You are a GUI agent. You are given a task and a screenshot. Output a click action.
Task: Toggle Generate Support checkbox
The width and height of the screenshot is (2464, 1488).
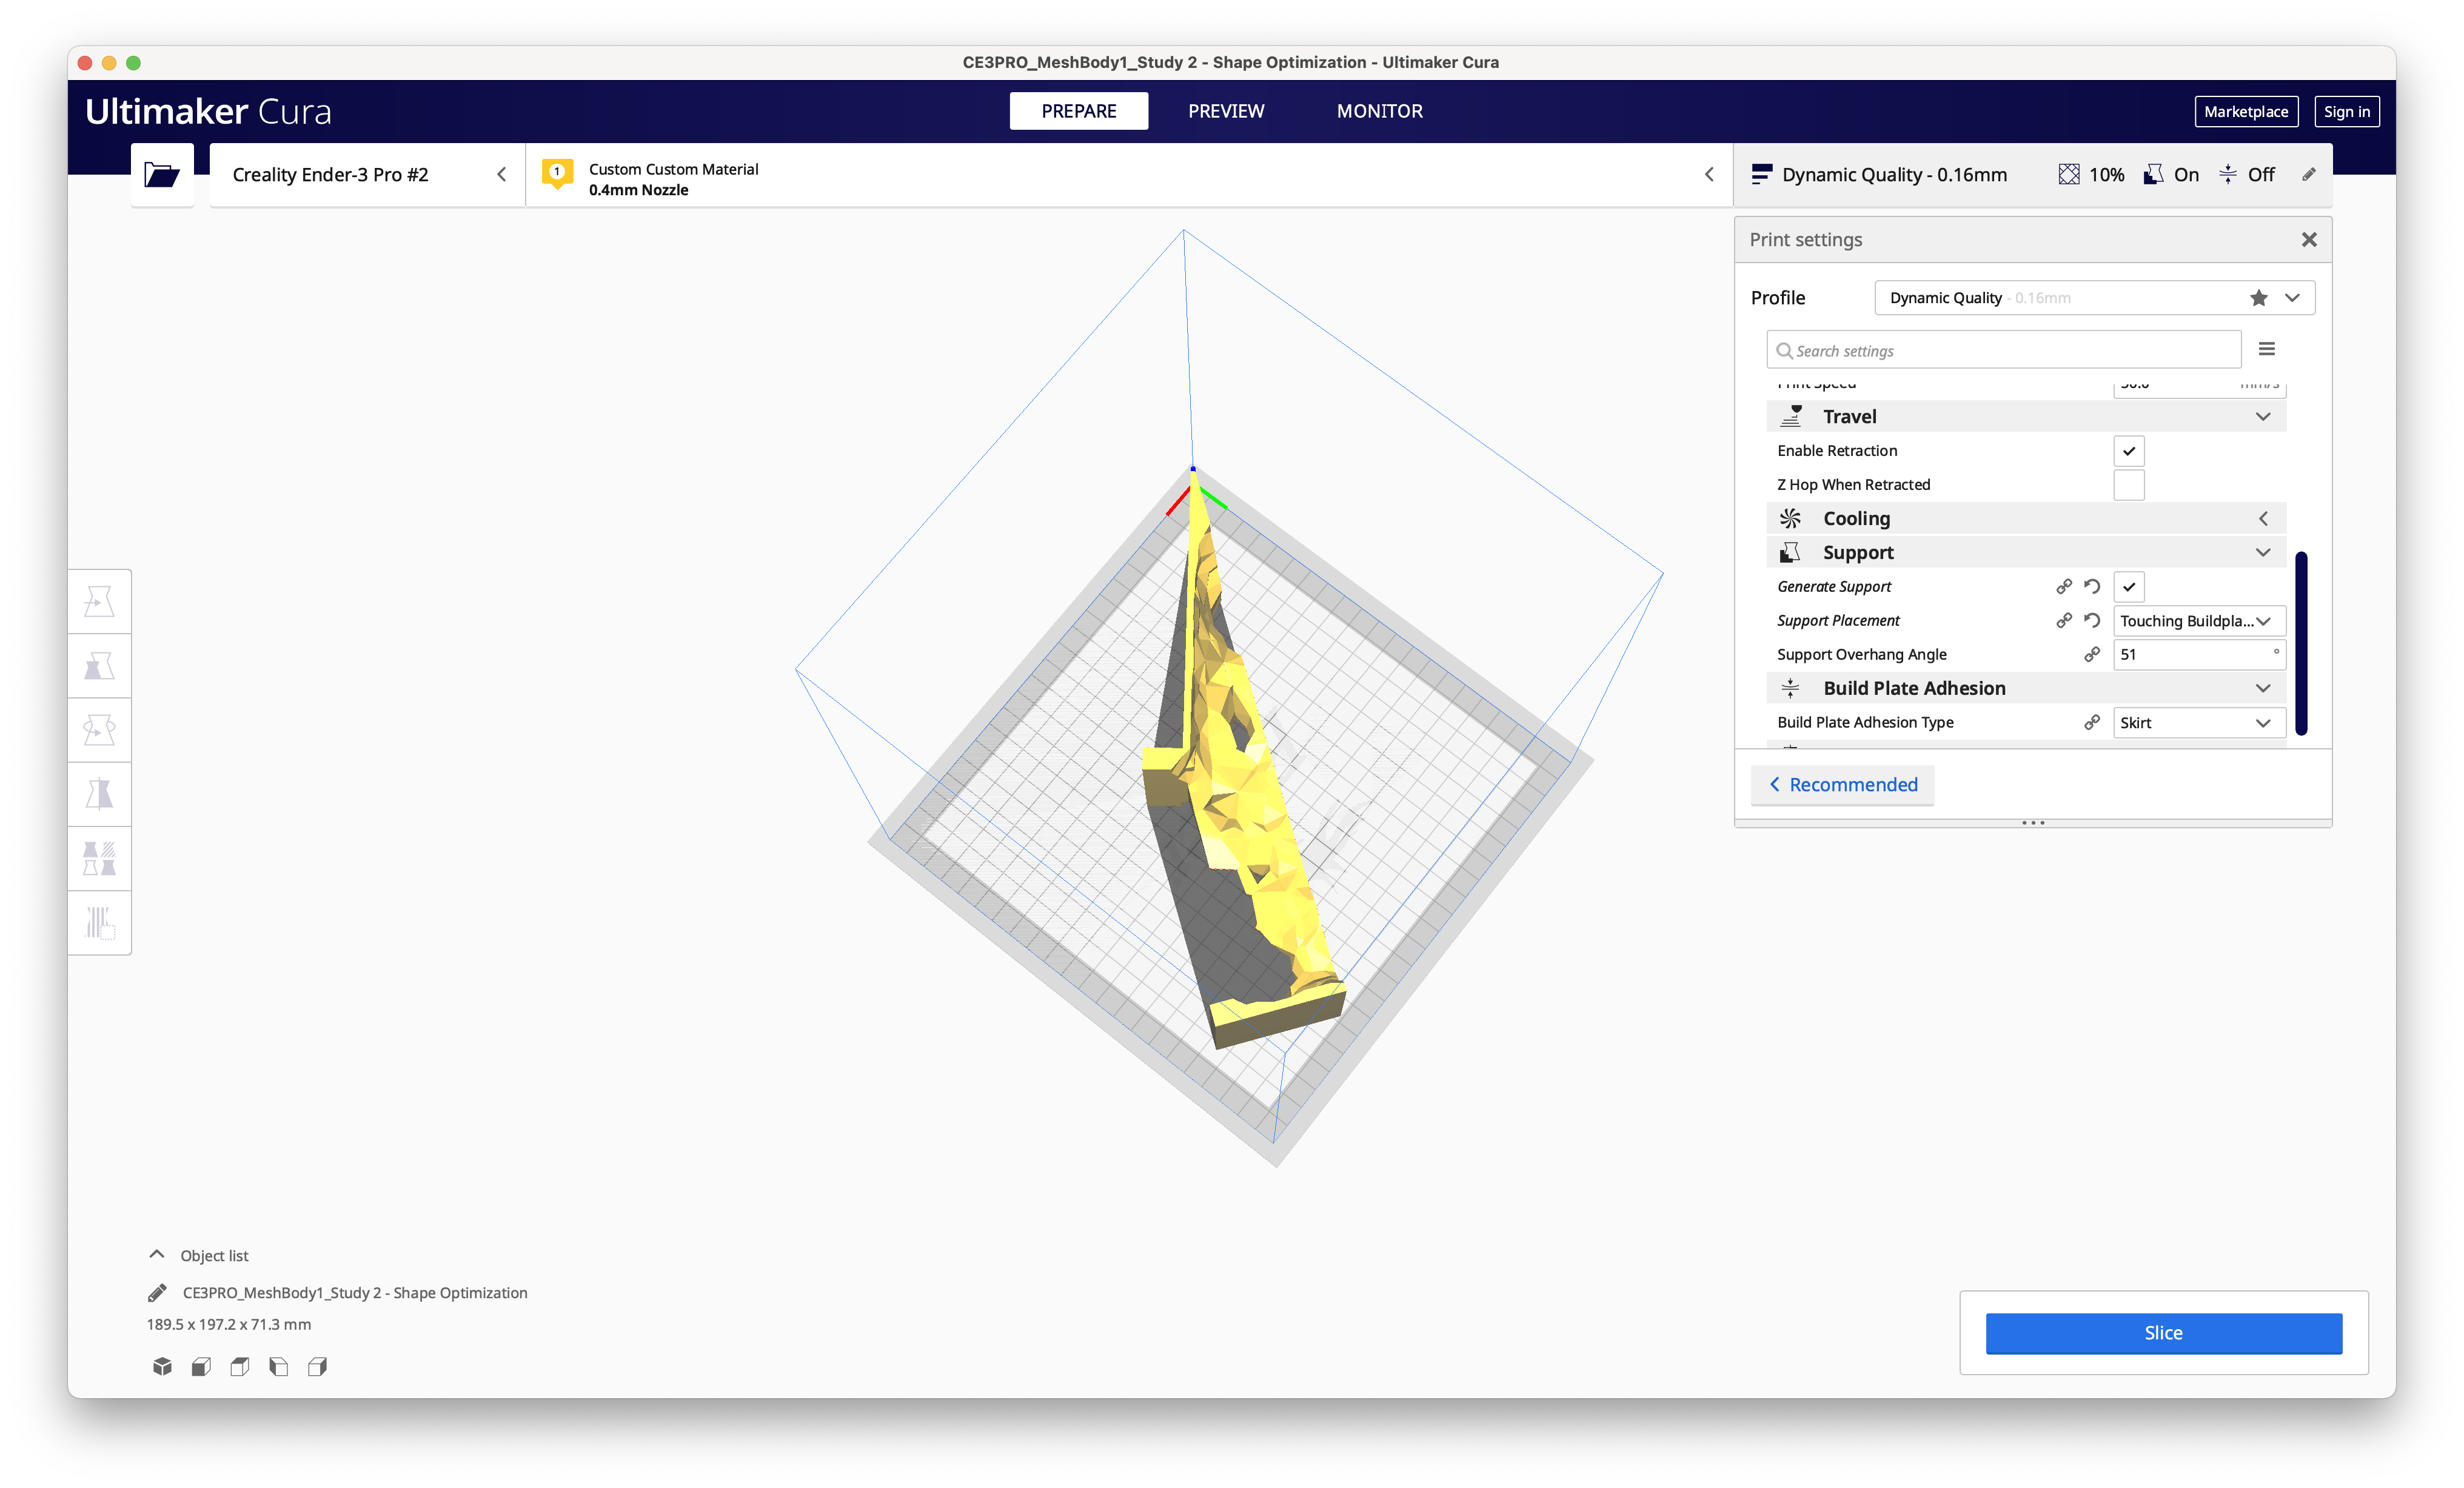pyautogui.click(x=2129, y=587)
